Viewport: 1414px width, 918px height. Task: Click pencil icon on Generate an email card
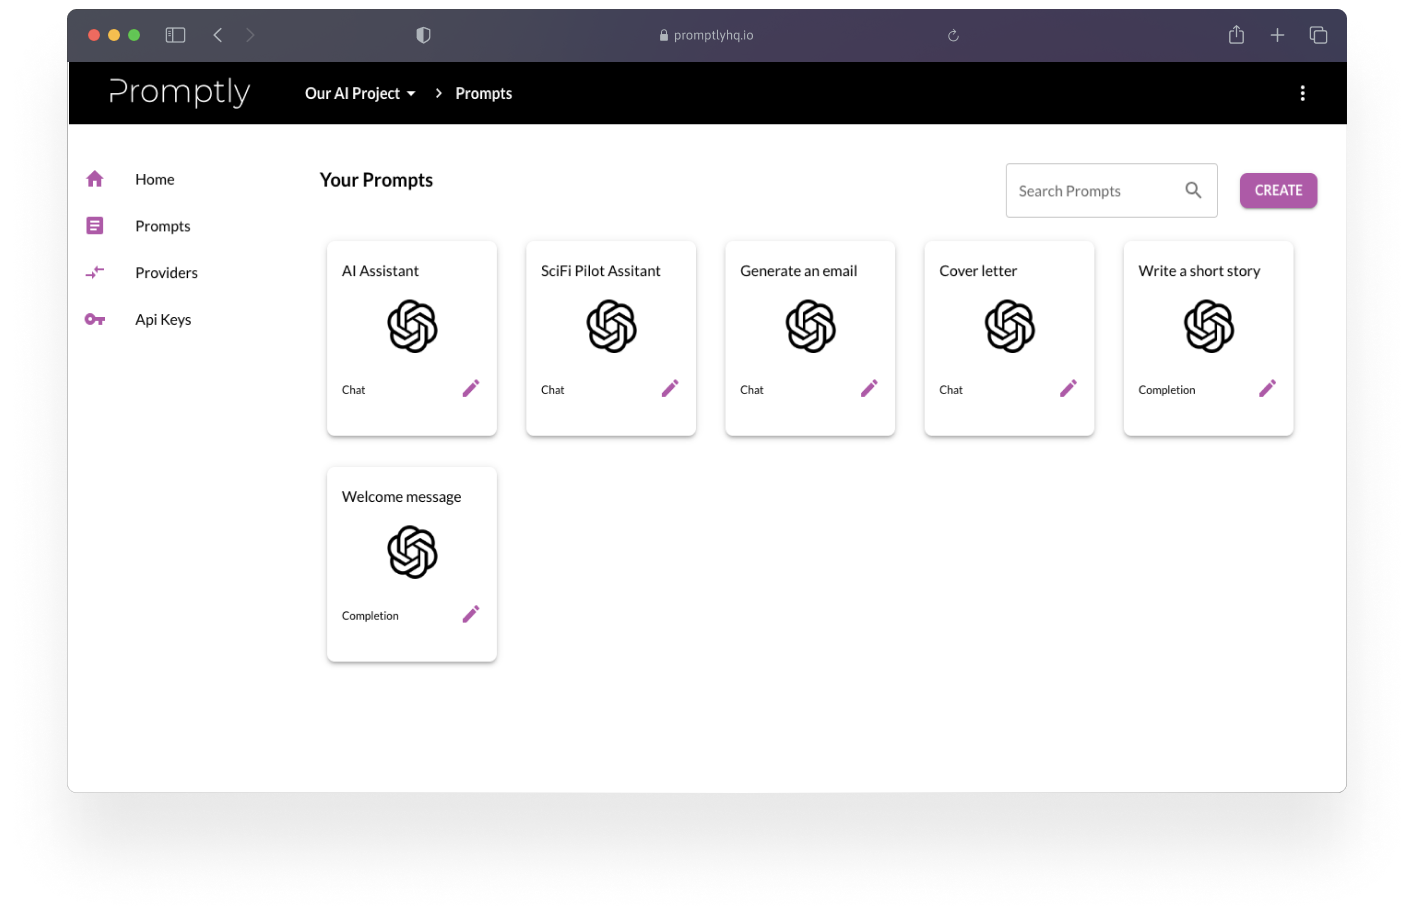pyautogui.click(x=869, y=388)
